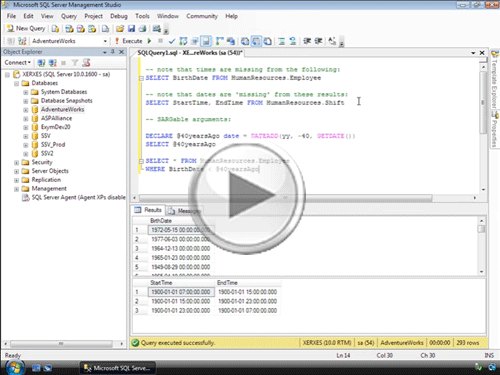500x375 pixels.
Task: Open the Query menu
Action: click(69, 16)
